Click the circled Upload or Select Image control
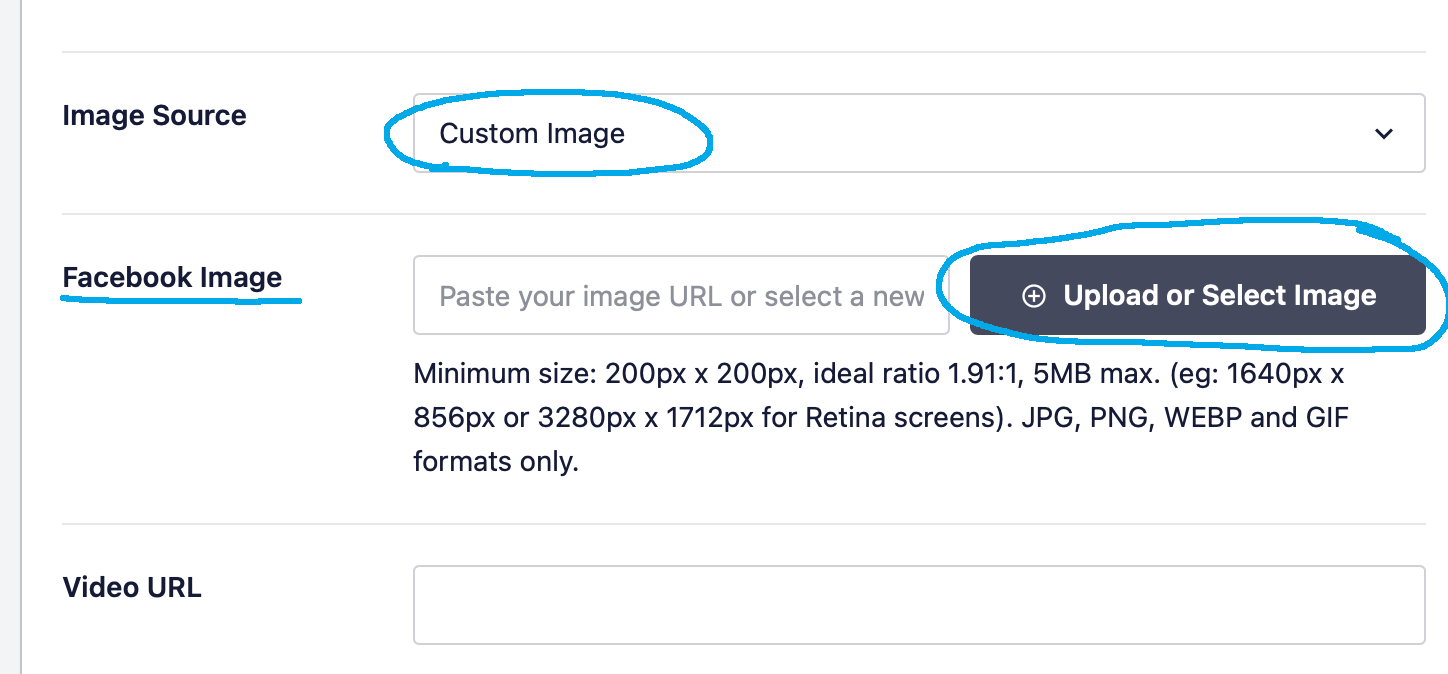 [x=1197, y=295]
